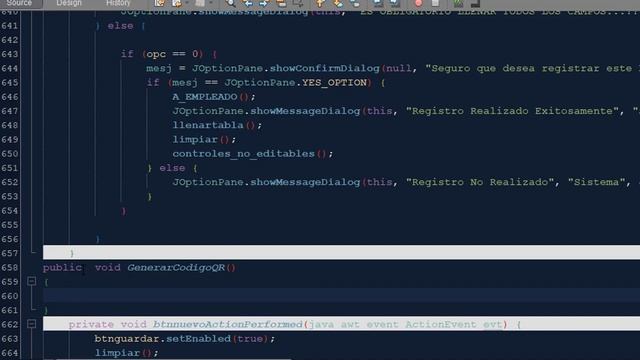Click the private keyword on line 662
The height and width of the screenshot is (360, 640).
[x=91, y=324]
